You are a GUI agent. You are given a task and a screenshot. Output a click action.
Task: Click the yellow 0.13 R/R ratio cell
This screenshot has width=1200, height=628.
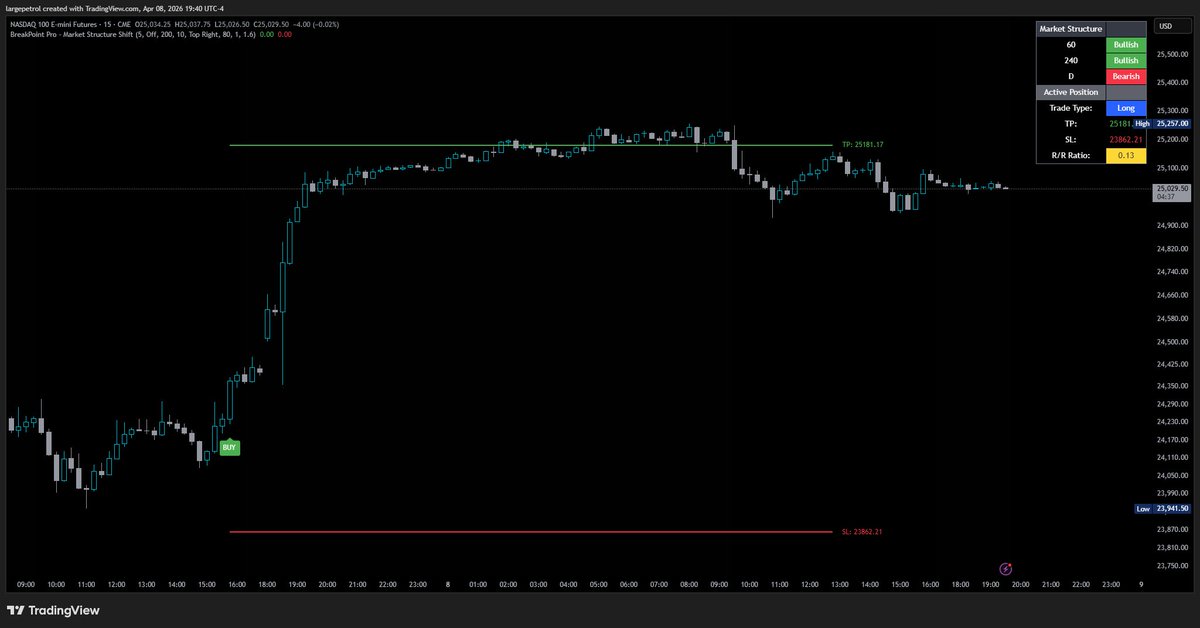[x=1126, y=155]
